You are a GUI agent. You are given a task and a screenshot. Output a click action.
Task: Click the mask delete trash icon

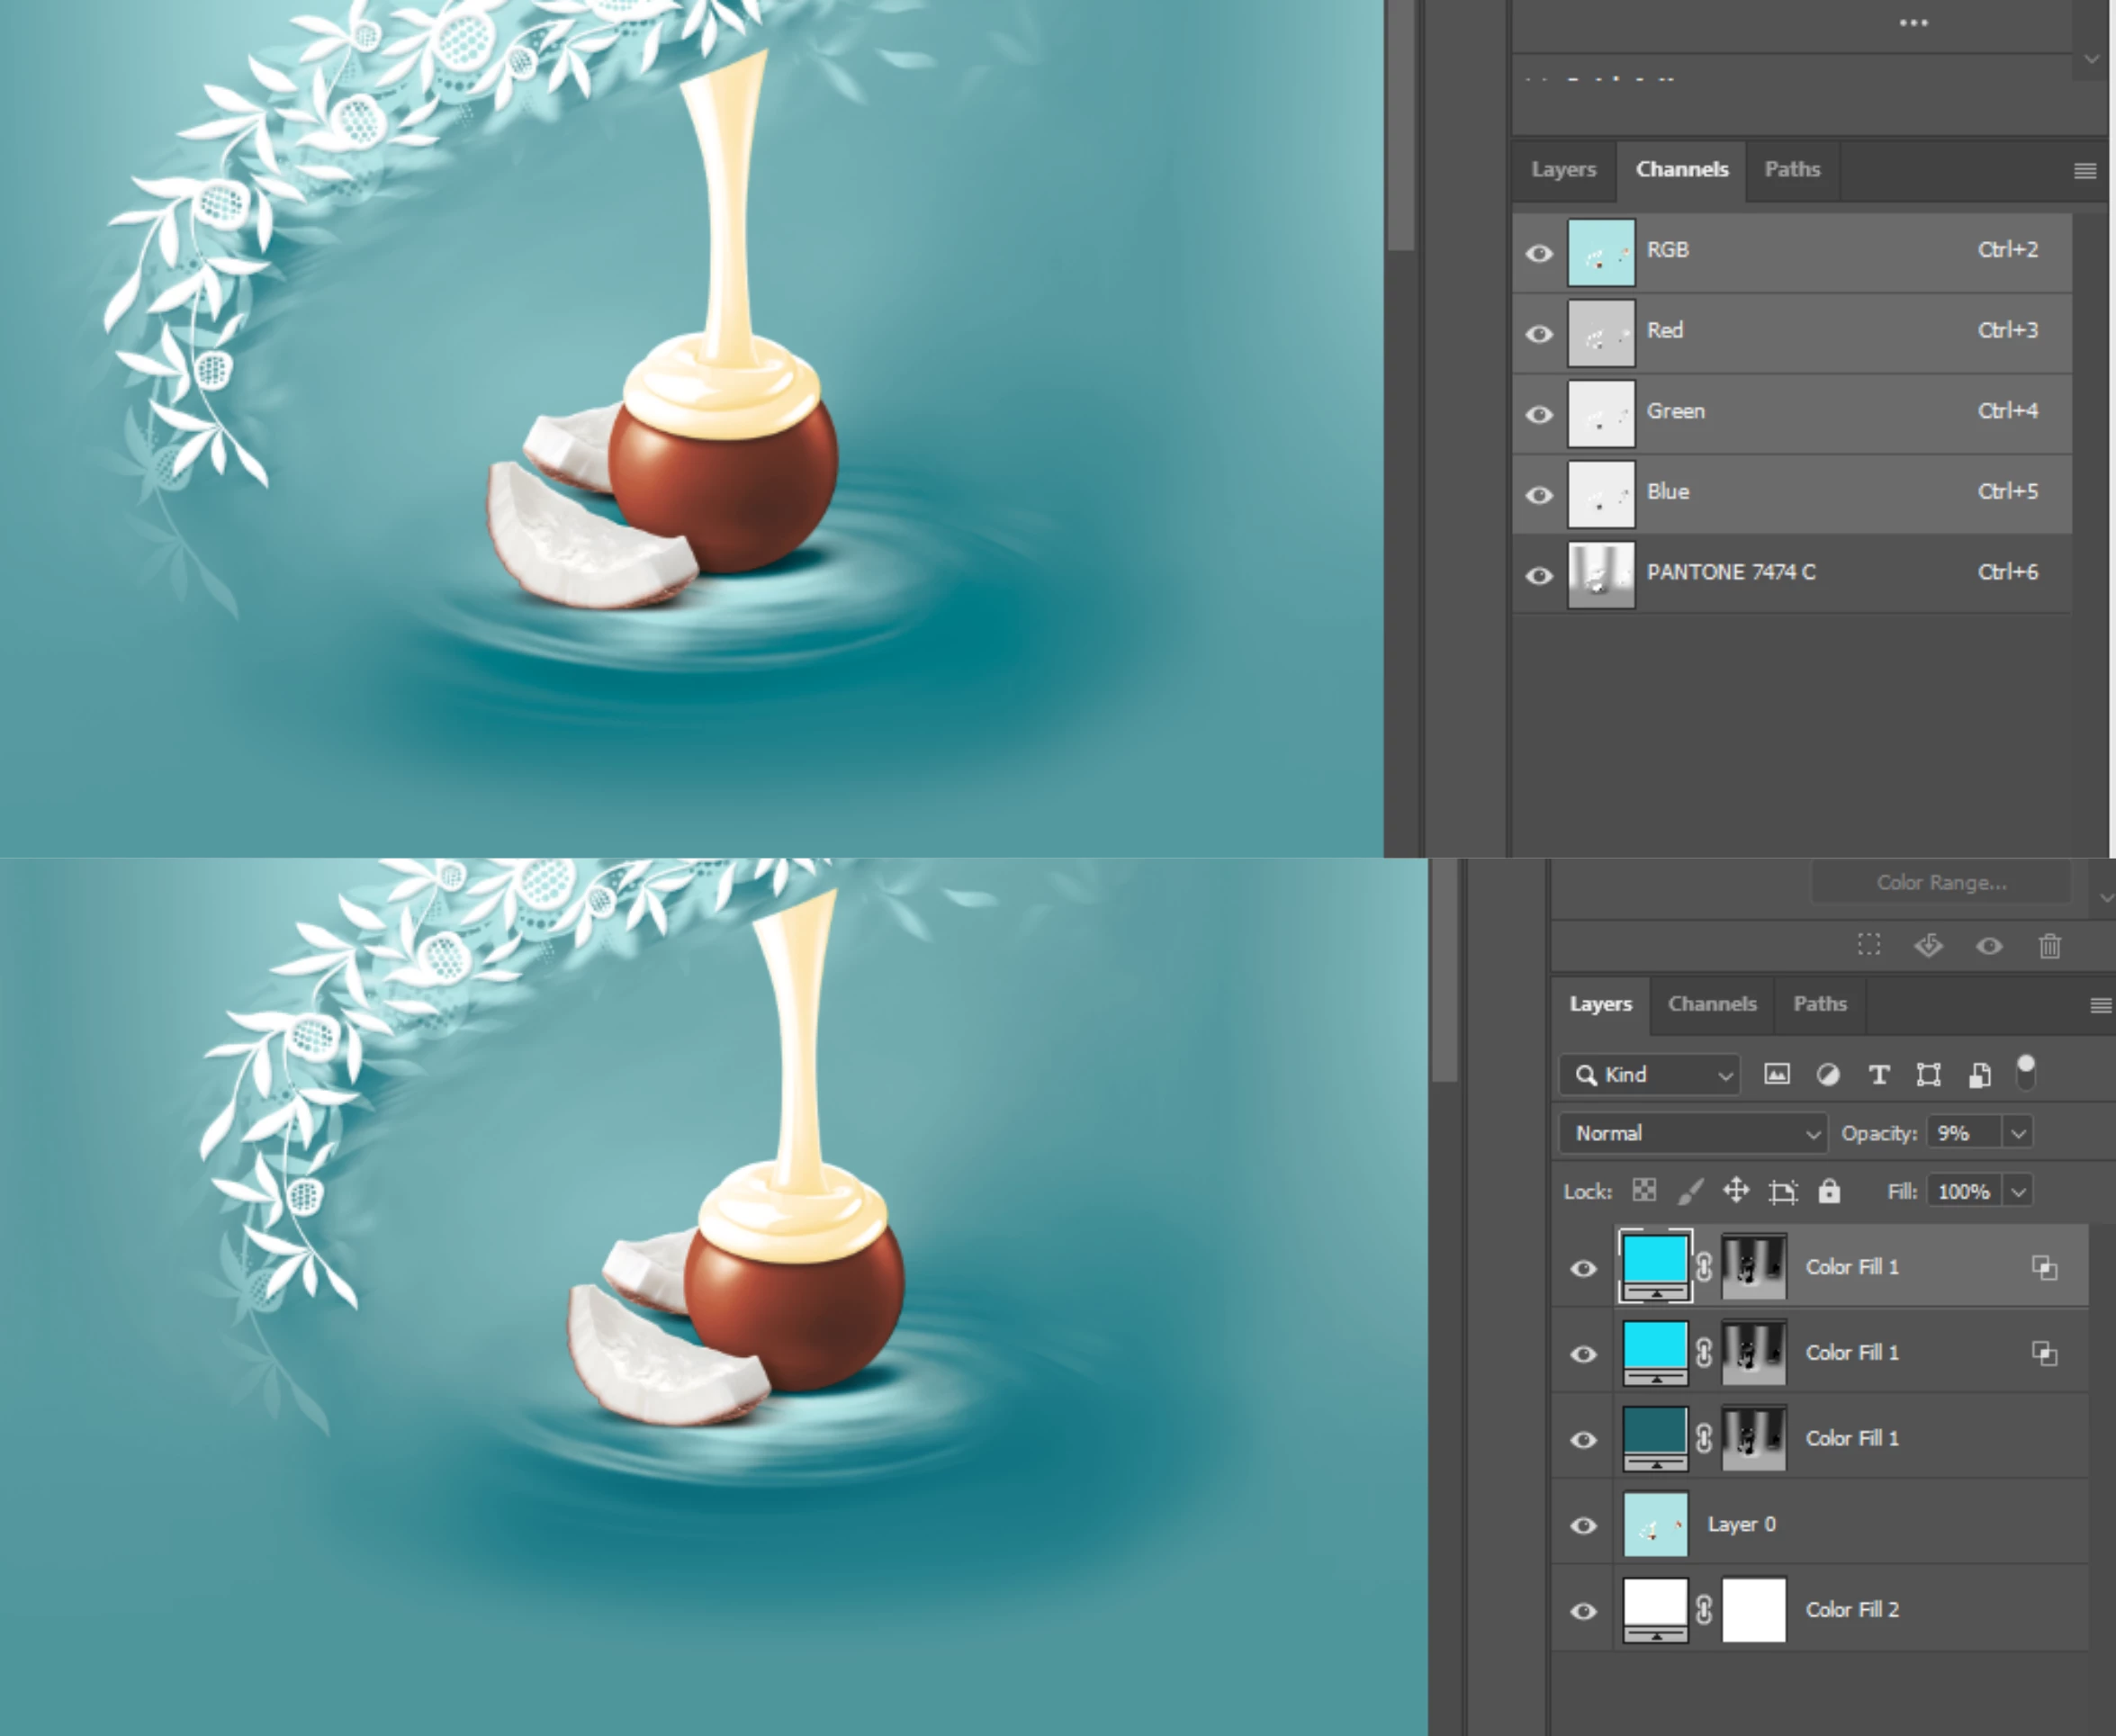point(2049,946)
